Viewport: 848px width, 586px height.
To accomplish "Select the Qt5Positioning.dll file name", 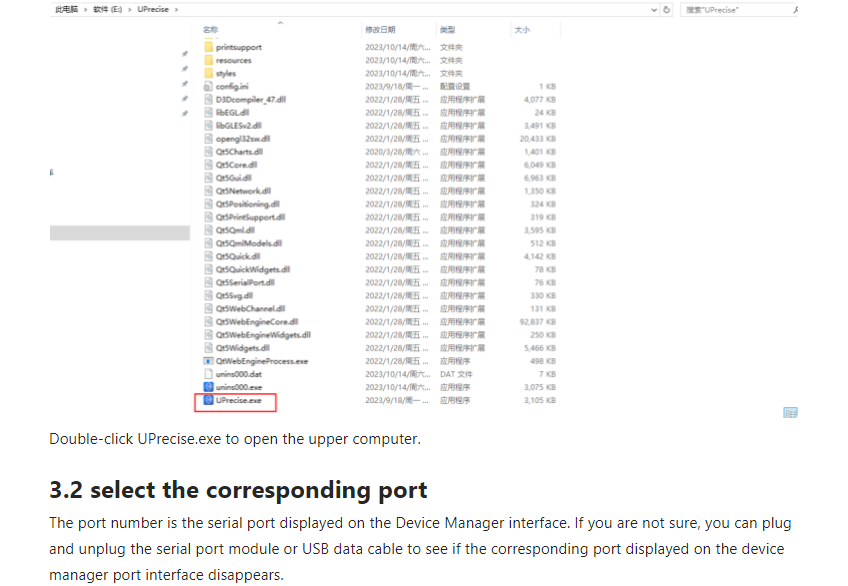I will point(248,204).
